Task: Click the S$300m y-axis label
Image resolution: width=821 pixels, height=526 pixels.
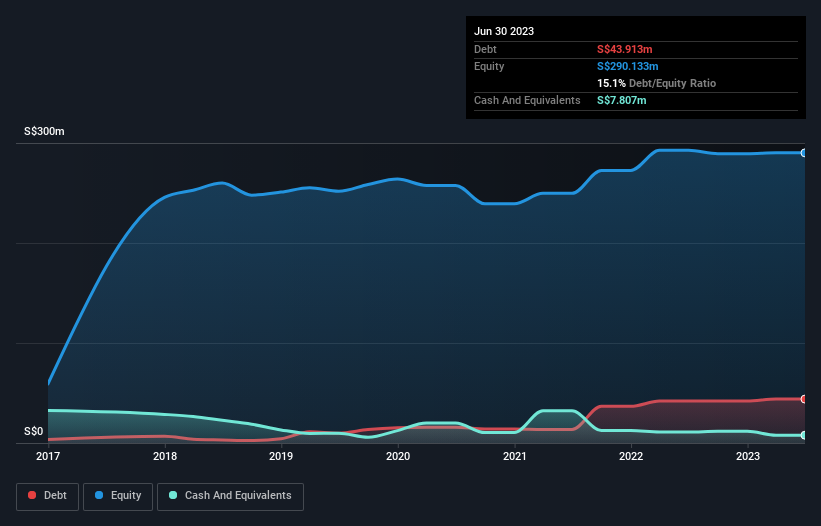Action: 44,131
